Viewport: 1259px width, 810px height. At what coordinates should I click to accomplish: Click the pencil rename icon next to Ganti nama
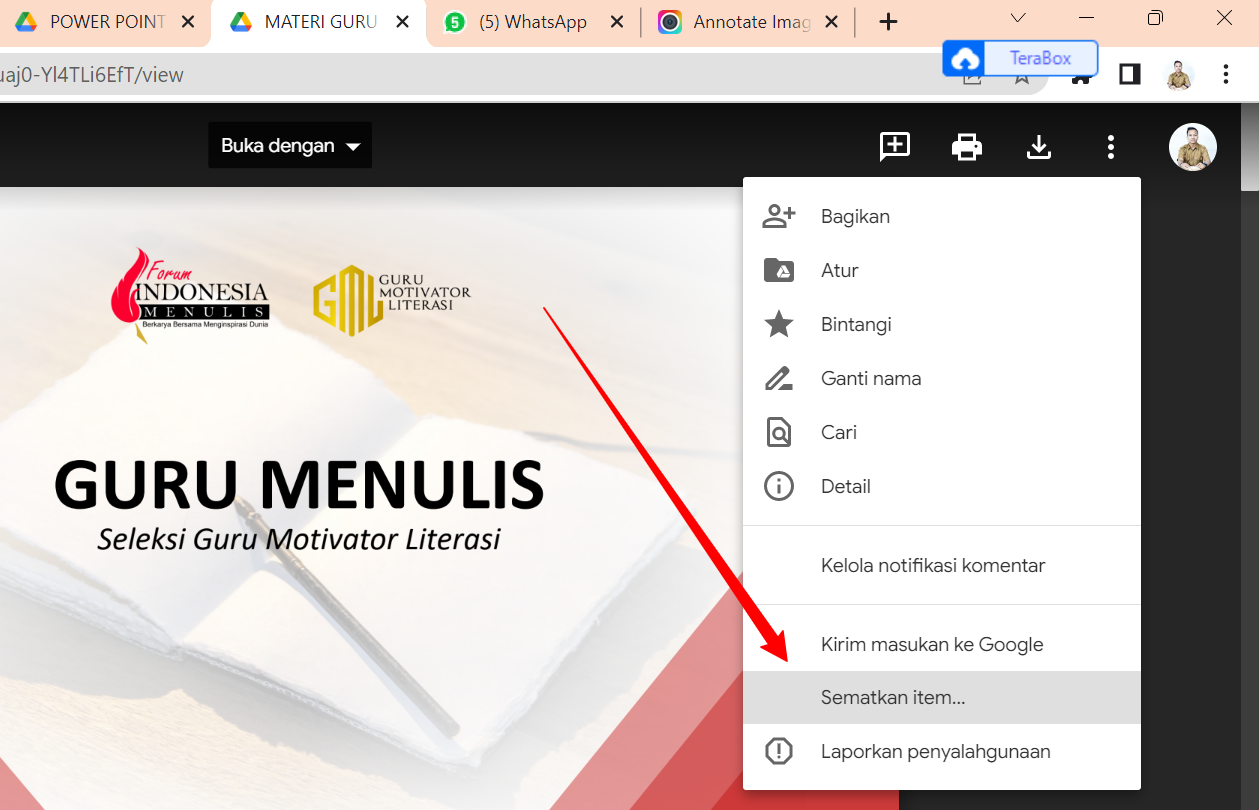(778, 378)
